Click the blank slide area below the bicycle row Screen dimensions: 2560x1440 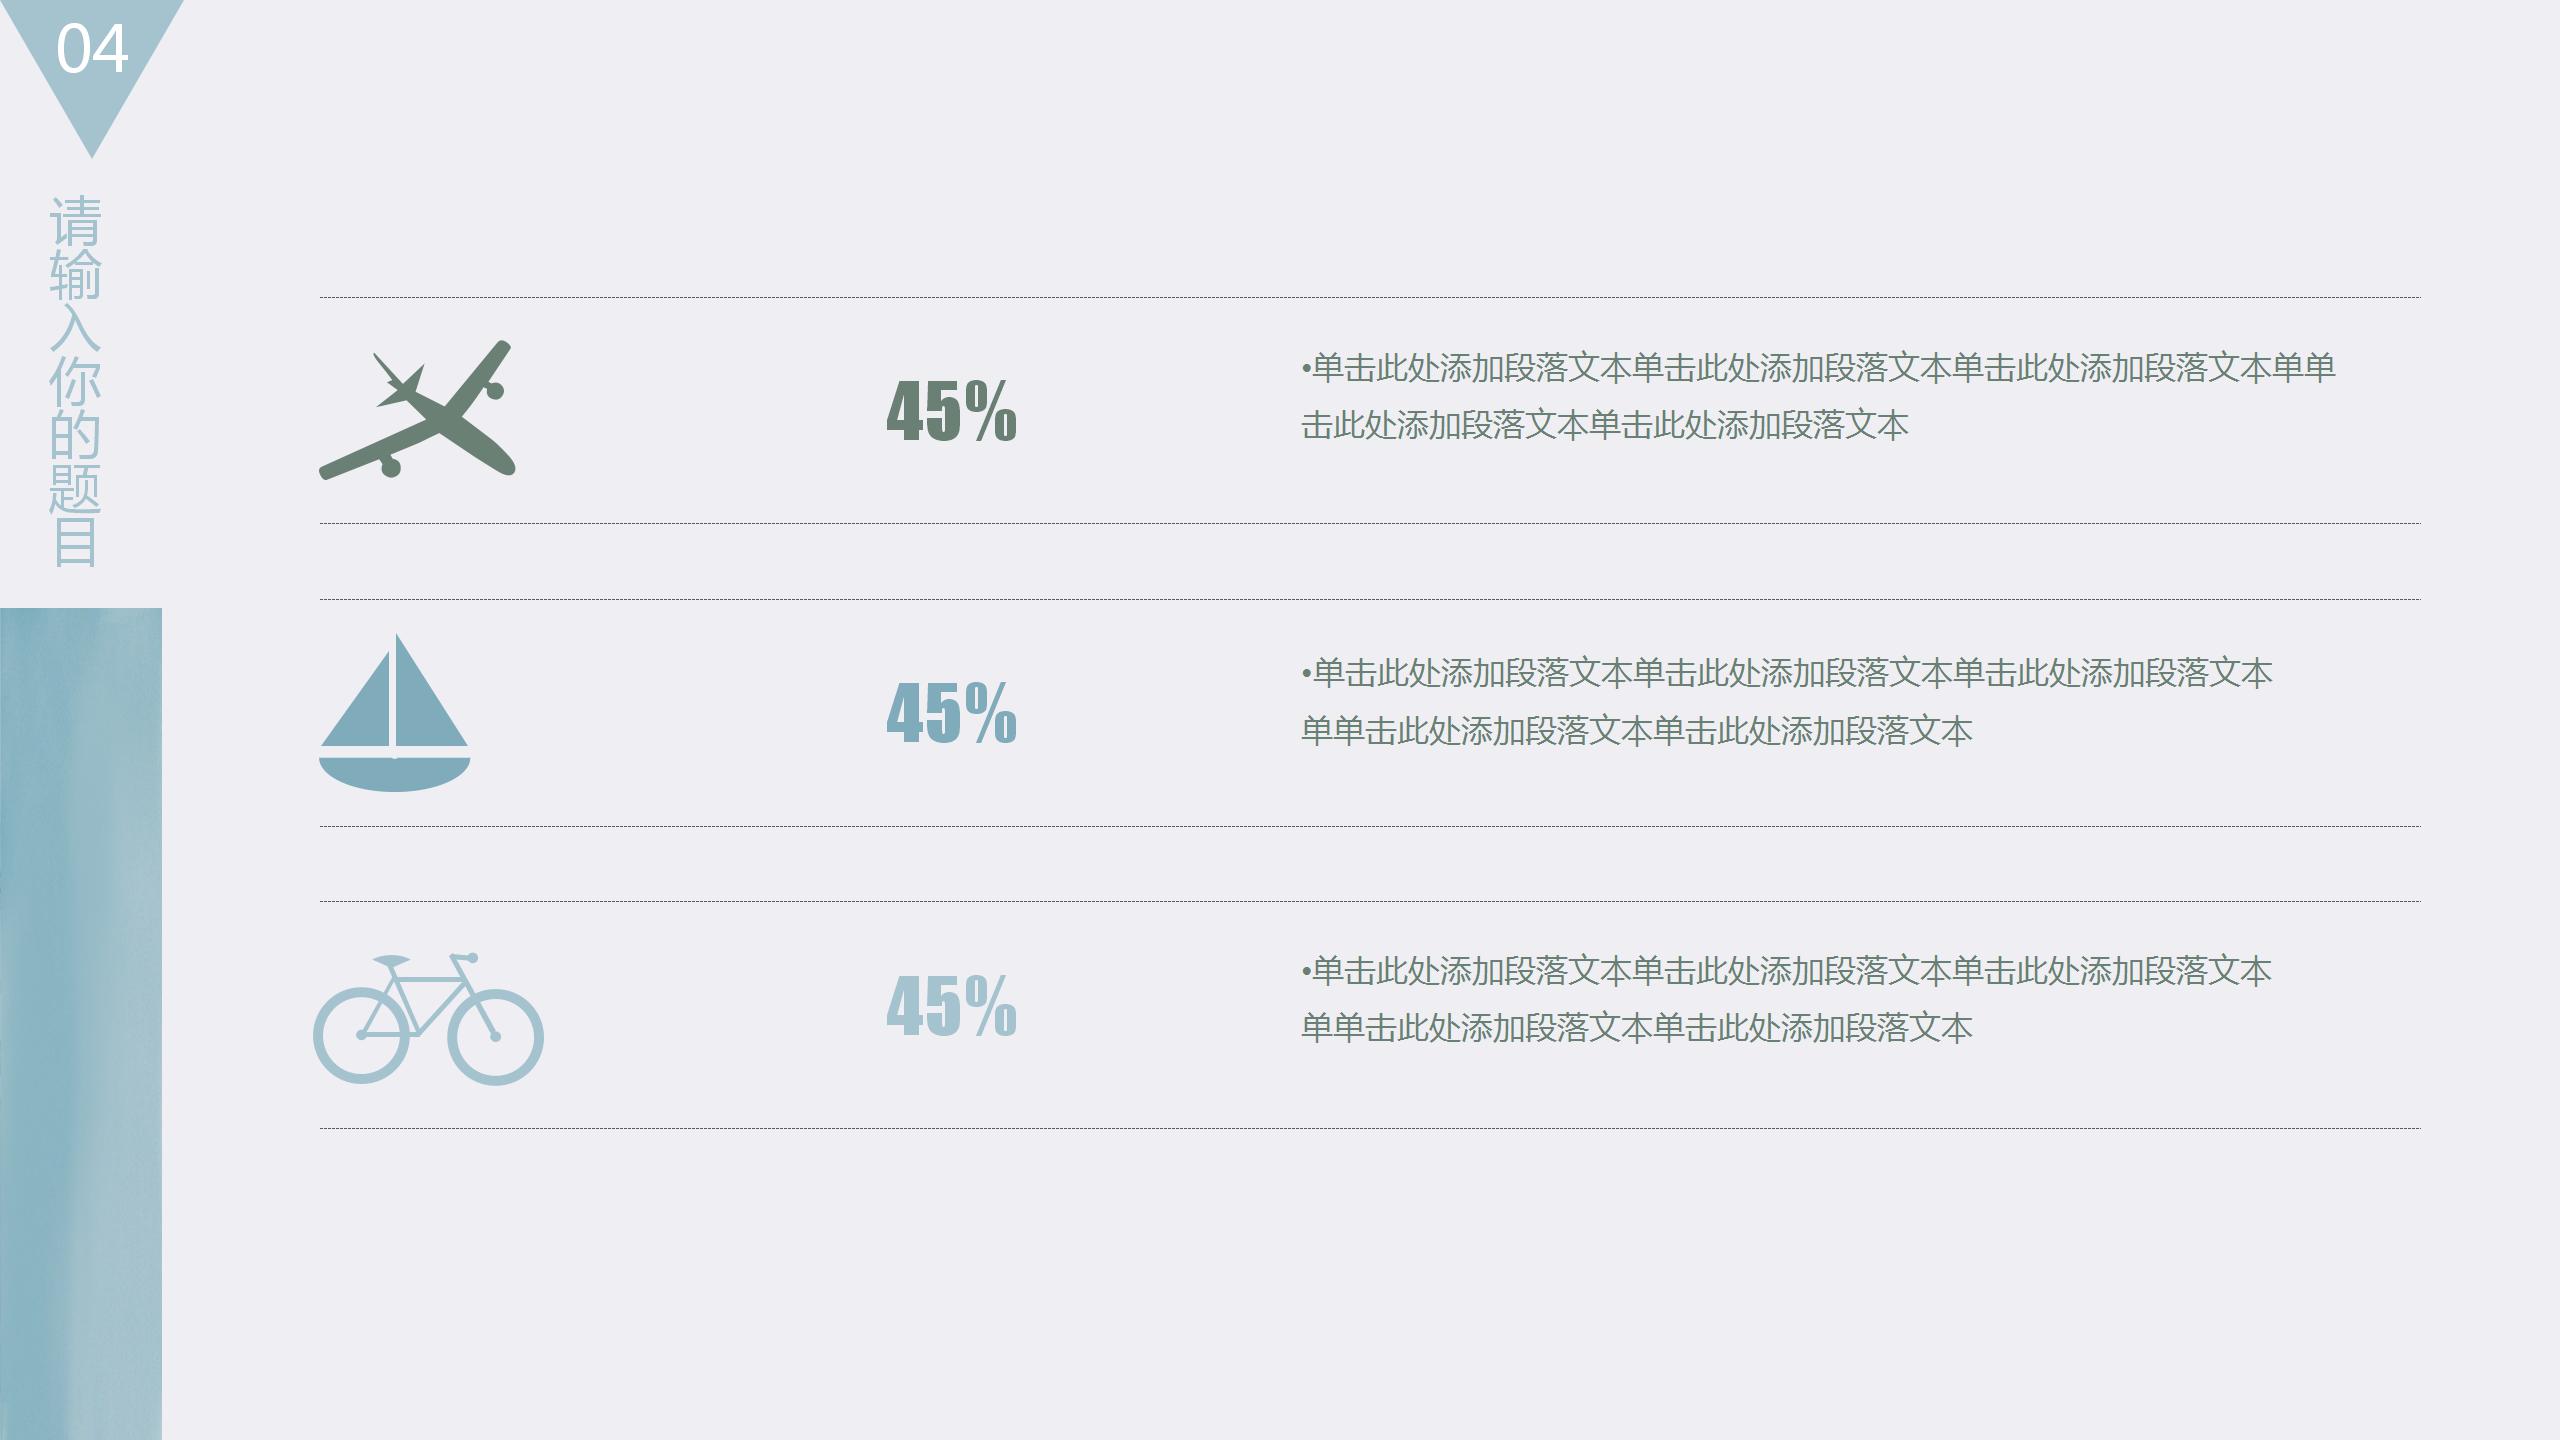coord(1370,1290)
